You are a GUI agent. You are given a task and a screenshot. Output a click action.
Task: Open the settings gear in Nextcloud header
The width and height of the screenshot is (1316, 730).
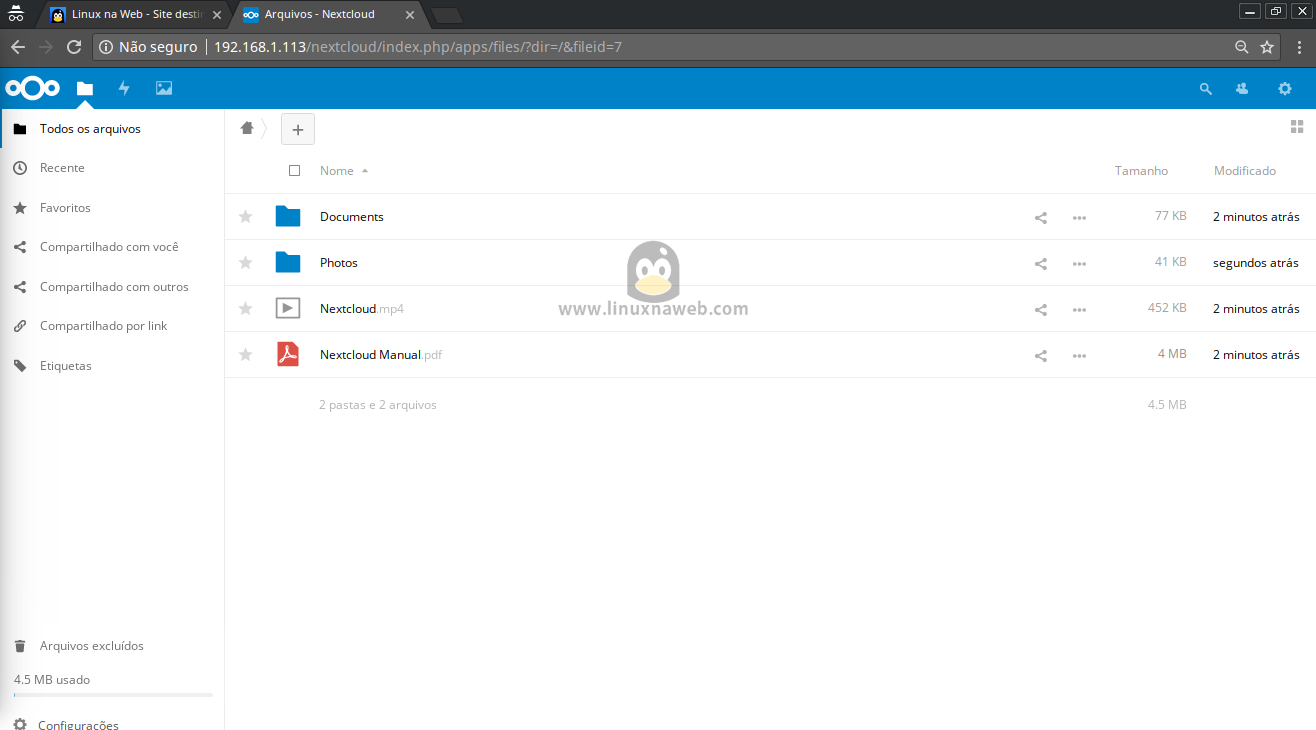(1284, 88)
